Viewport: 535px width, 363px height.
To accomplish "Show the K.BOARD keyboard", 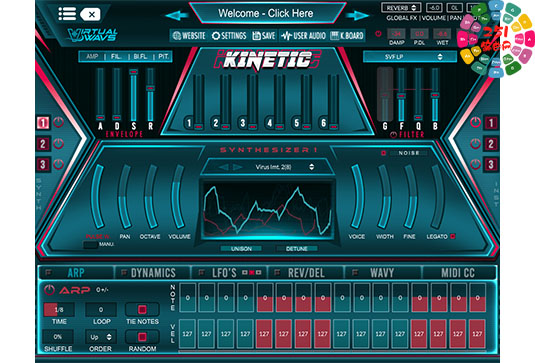I will point(347,35).
